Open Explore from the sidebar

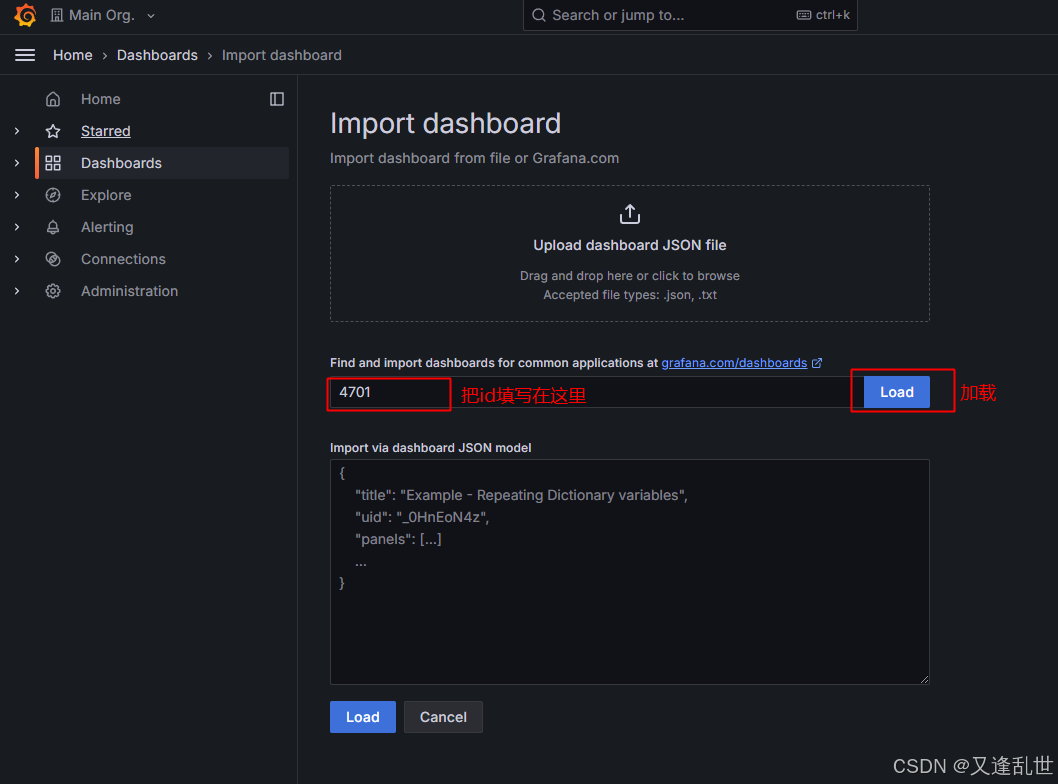(106, 195)
